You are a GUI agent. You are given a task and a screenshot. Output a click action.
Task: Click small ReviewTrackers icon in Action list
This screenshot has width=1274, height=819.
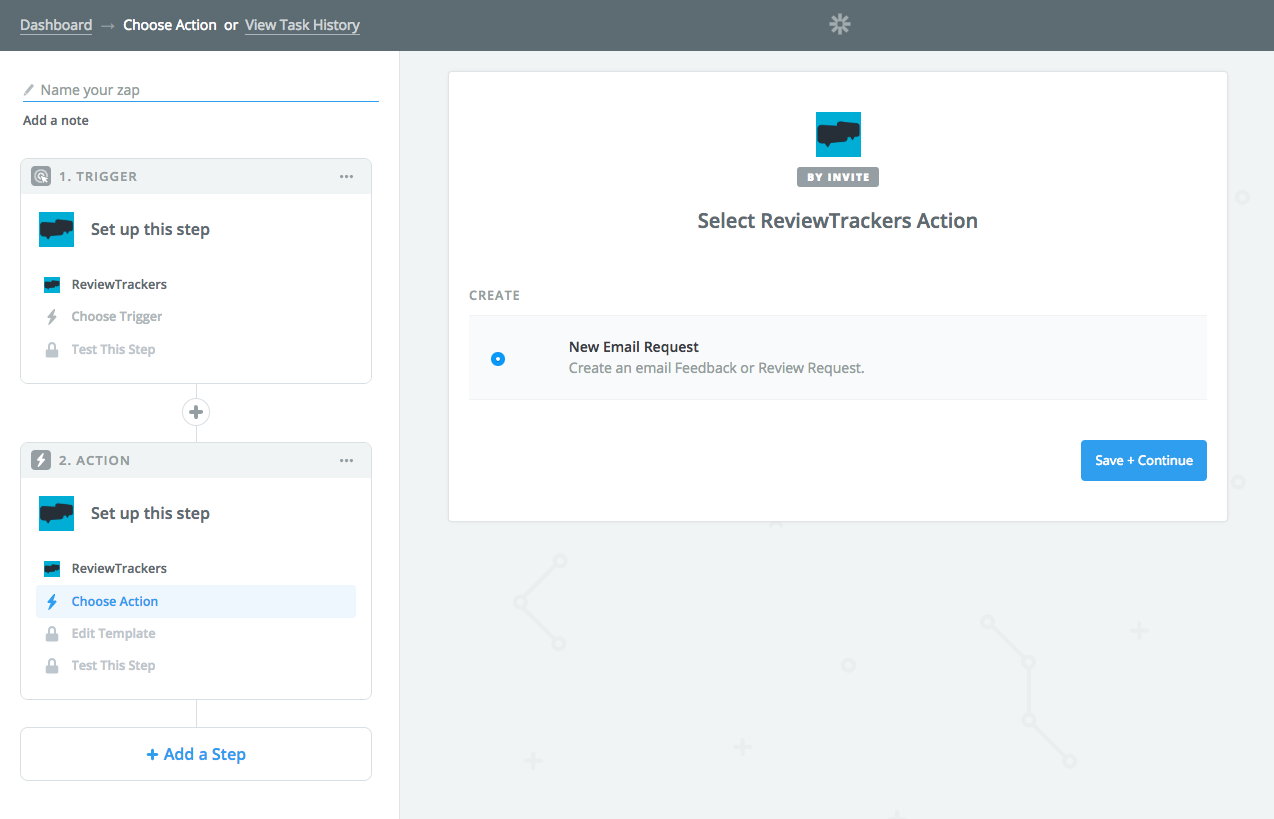pyautogui.click(x=52, y=569)
